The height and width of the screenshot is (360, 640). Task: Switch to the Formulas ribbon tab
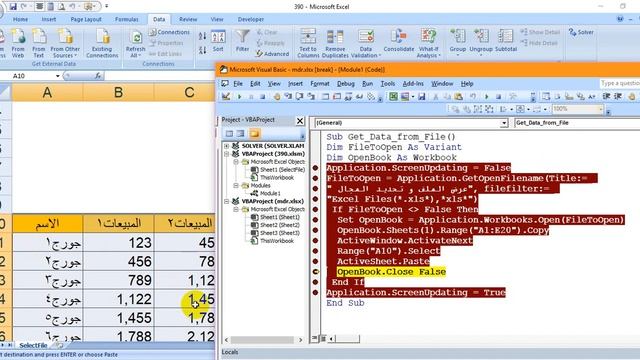(x=127, y=19)
